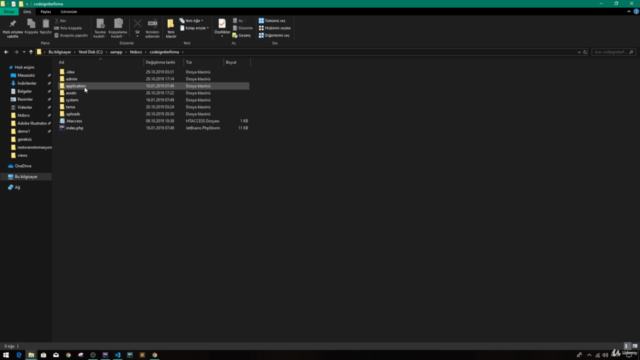Image resolution: width=640 pixels, height=360 pixels.
Task: Open restoranotomasyon folder in sidebar
Action: [34, 147]
